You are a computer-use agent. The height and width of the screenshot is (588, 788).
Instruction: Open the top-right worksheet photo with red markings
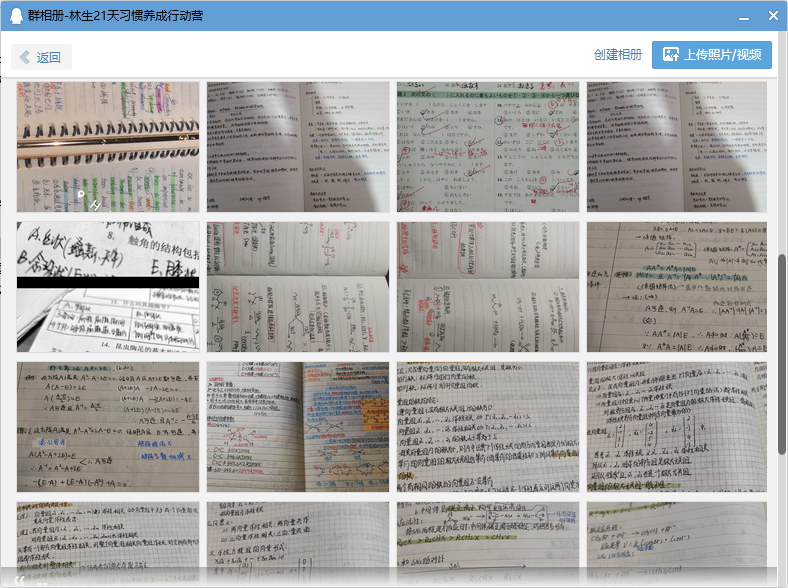(676, 146)
